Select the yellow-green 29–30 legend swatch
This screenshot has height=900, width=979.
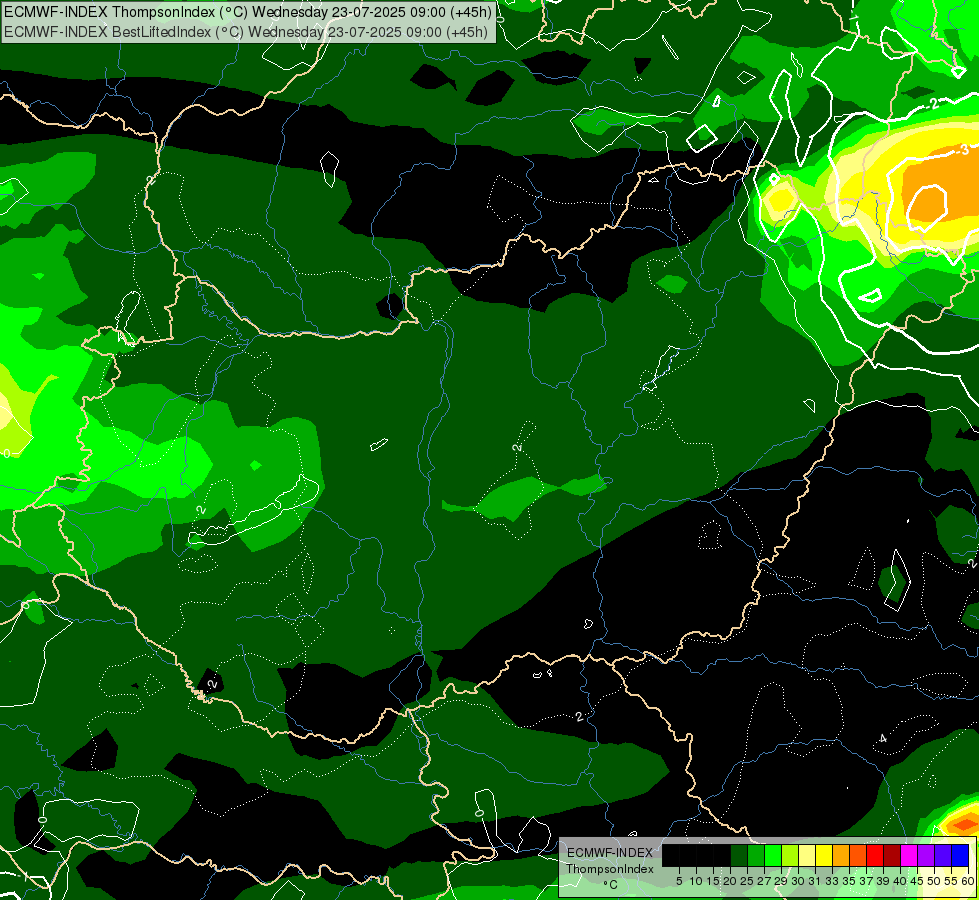click(x=790, y=855)
